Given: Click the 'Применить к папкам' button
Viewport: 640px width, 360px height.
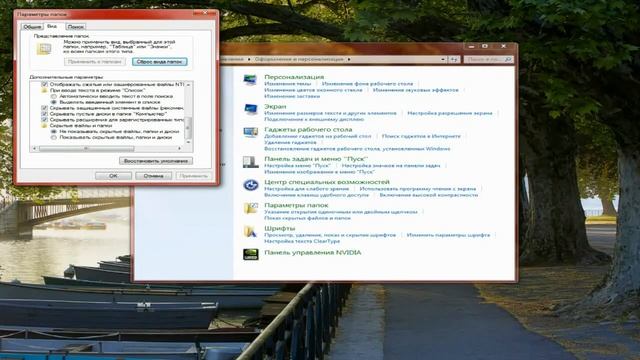Looking at the screenshot, I should tap(95, 62).
